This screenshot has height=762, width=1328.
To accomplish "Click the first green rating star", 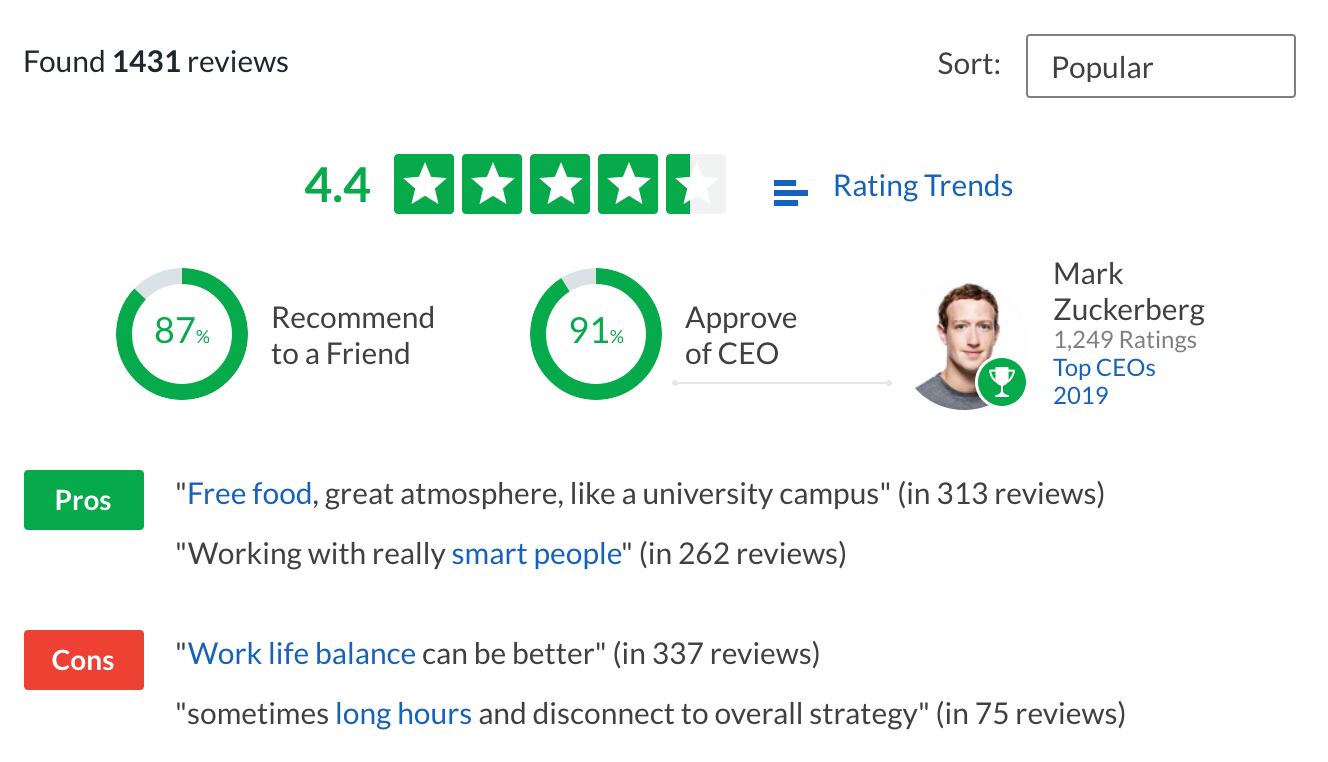I will pyautogui.click(x=425, y=184).
